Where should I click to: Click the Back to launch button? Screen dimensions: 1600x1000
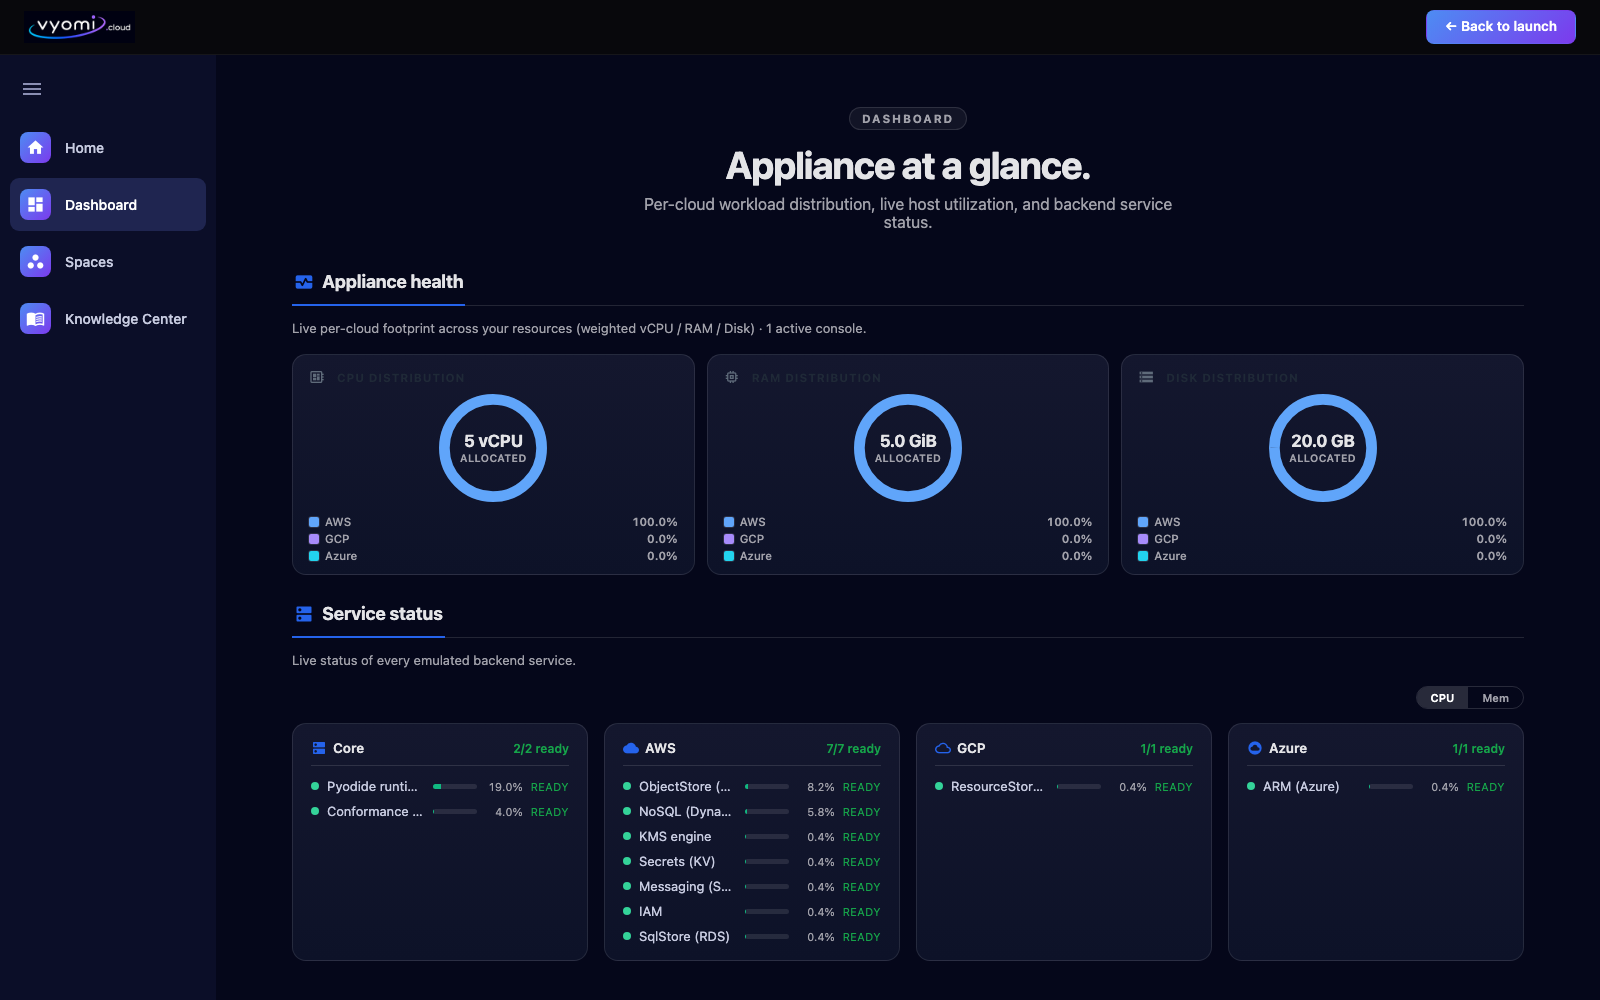click(1500, 27)
